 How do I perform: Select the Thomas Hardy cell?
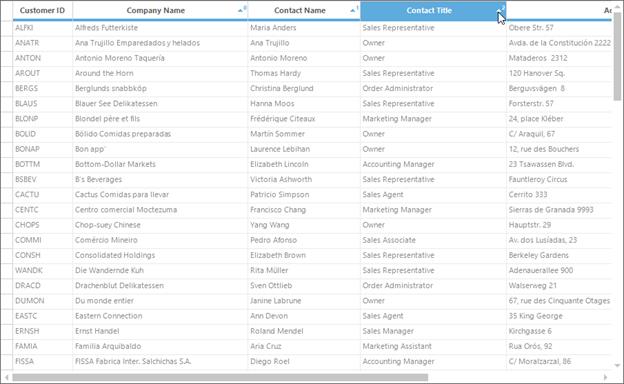click(x=304, y=73)
